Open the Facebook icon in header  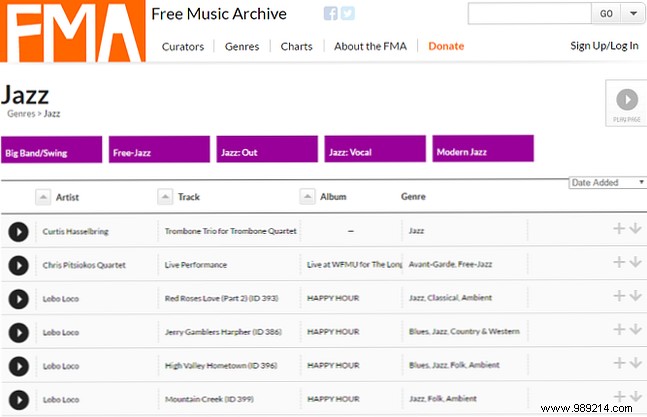click(331, 14)
